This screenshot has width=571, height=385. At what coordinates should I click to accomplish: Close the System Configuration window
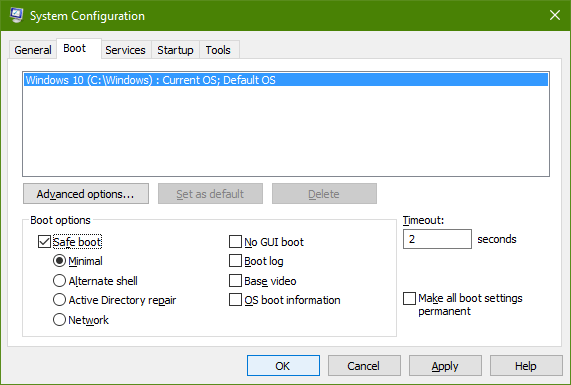pos(555,15)
